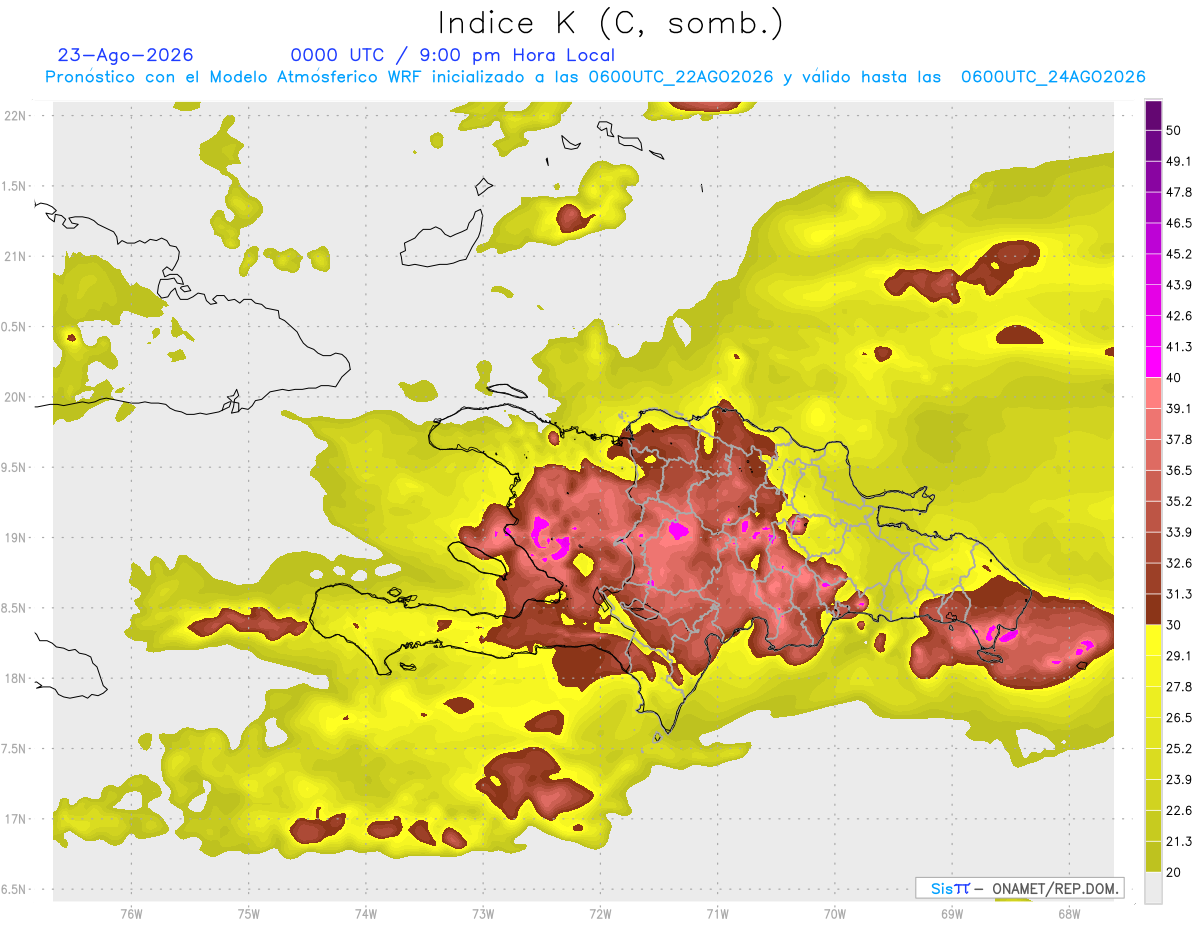
Task: Click the date label "23-Ago-2026"
Action: click(126, 55)
